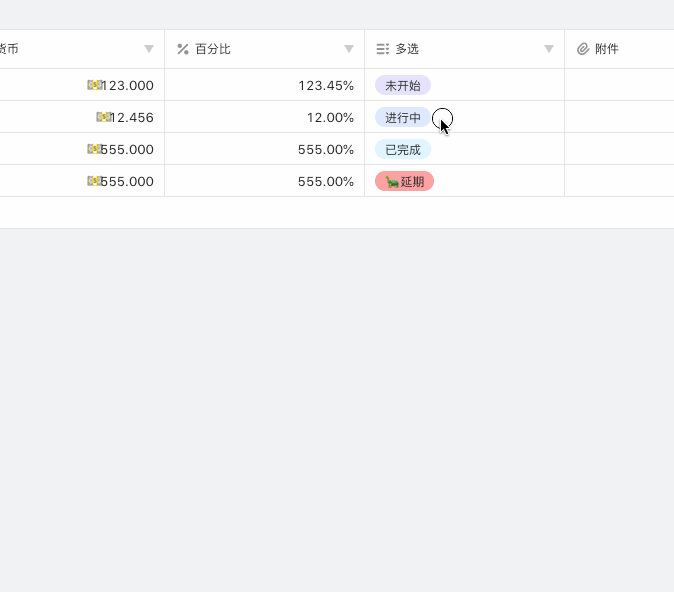Open the 多选 column dropdown arrow

click(549, 49)
